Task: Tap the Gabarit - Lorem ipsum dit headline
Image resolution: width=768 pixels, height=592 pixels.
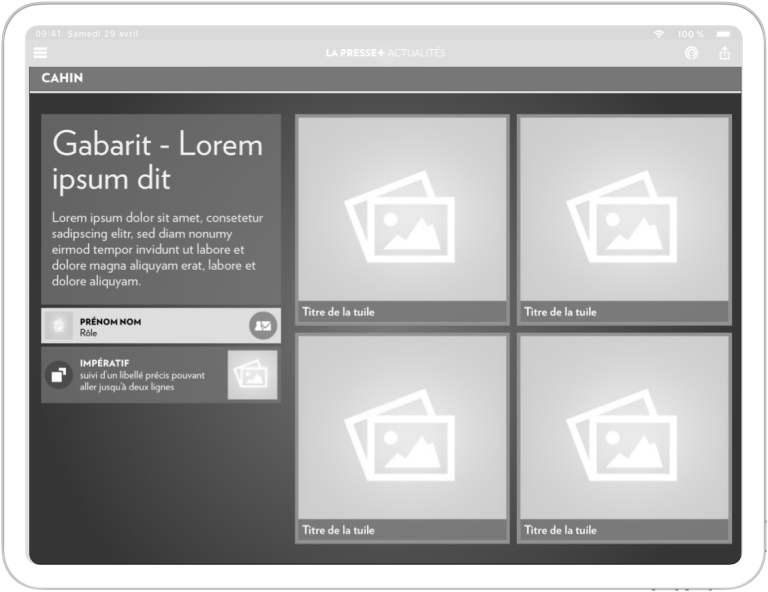Action: 157,161
